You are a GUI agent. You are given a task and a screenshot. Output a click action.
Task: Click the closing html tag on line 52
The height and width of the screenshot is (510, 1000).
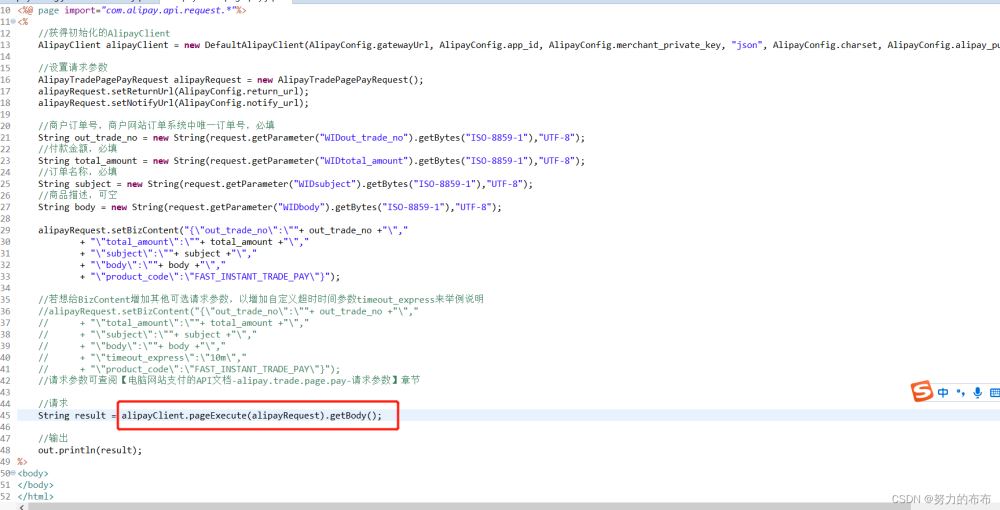(x=36, y=496)
